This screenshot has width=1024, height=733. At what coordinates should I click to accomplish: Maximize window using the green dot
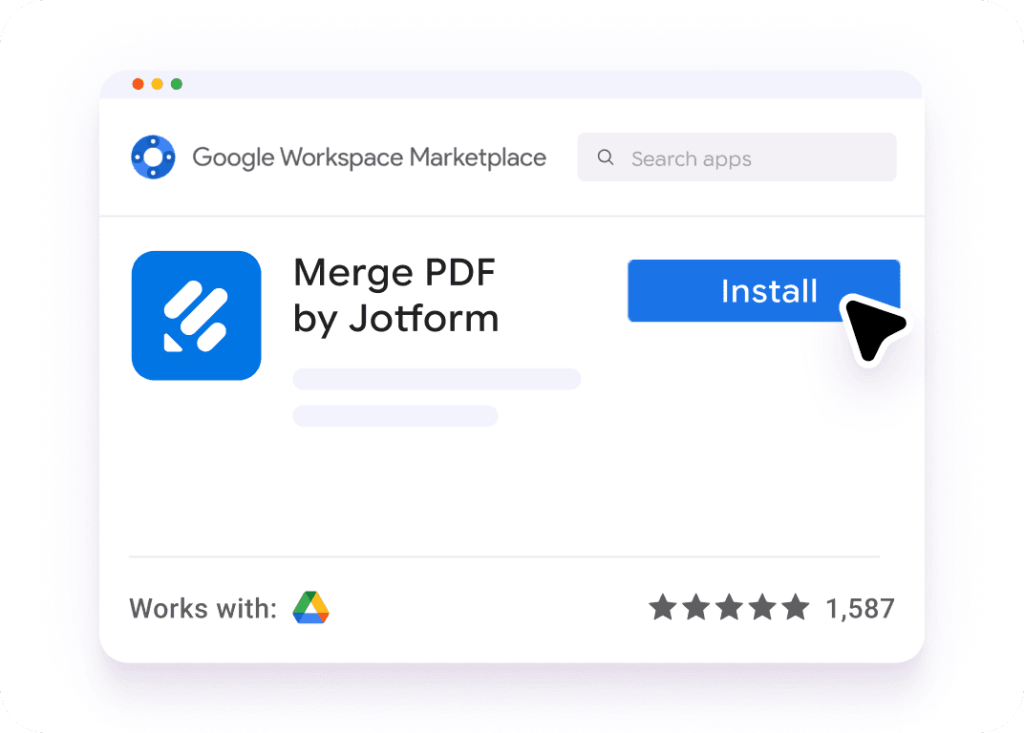176,84
